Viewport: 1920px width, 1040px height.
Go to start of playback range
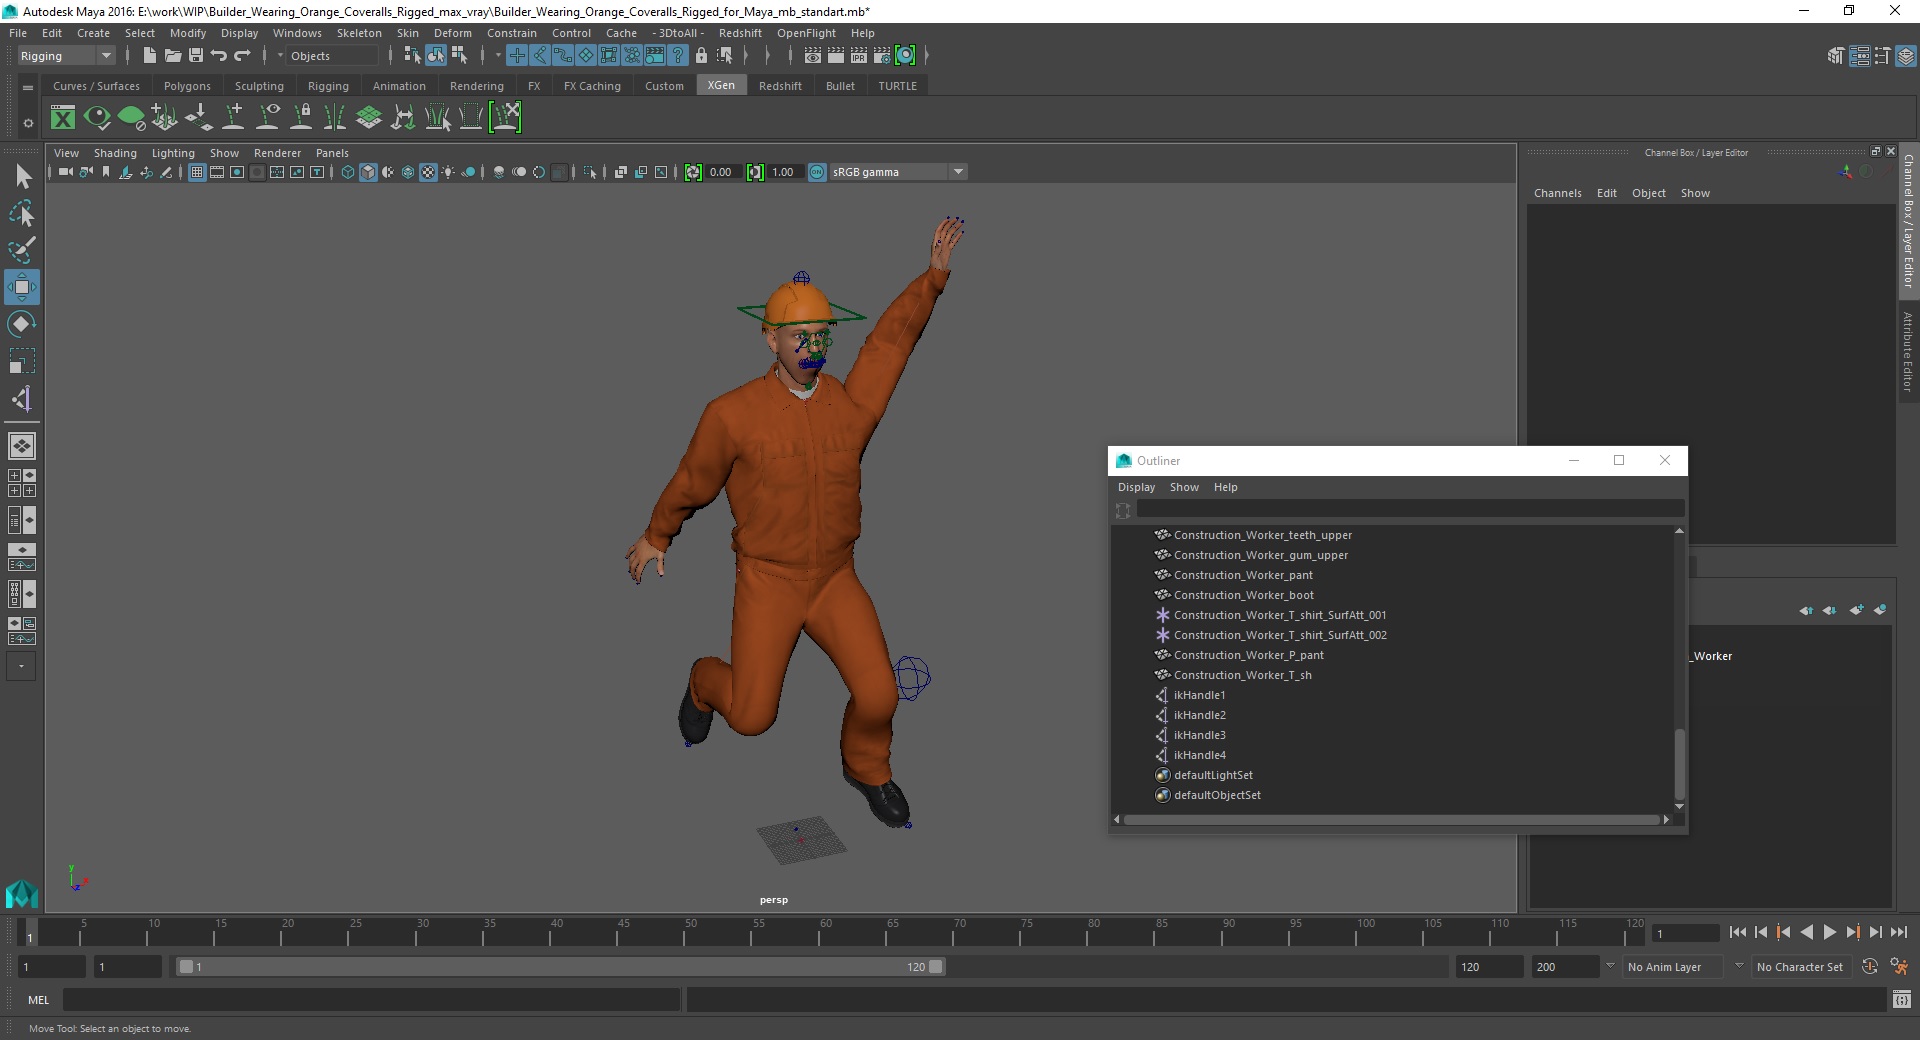[x=1737, y=932]
